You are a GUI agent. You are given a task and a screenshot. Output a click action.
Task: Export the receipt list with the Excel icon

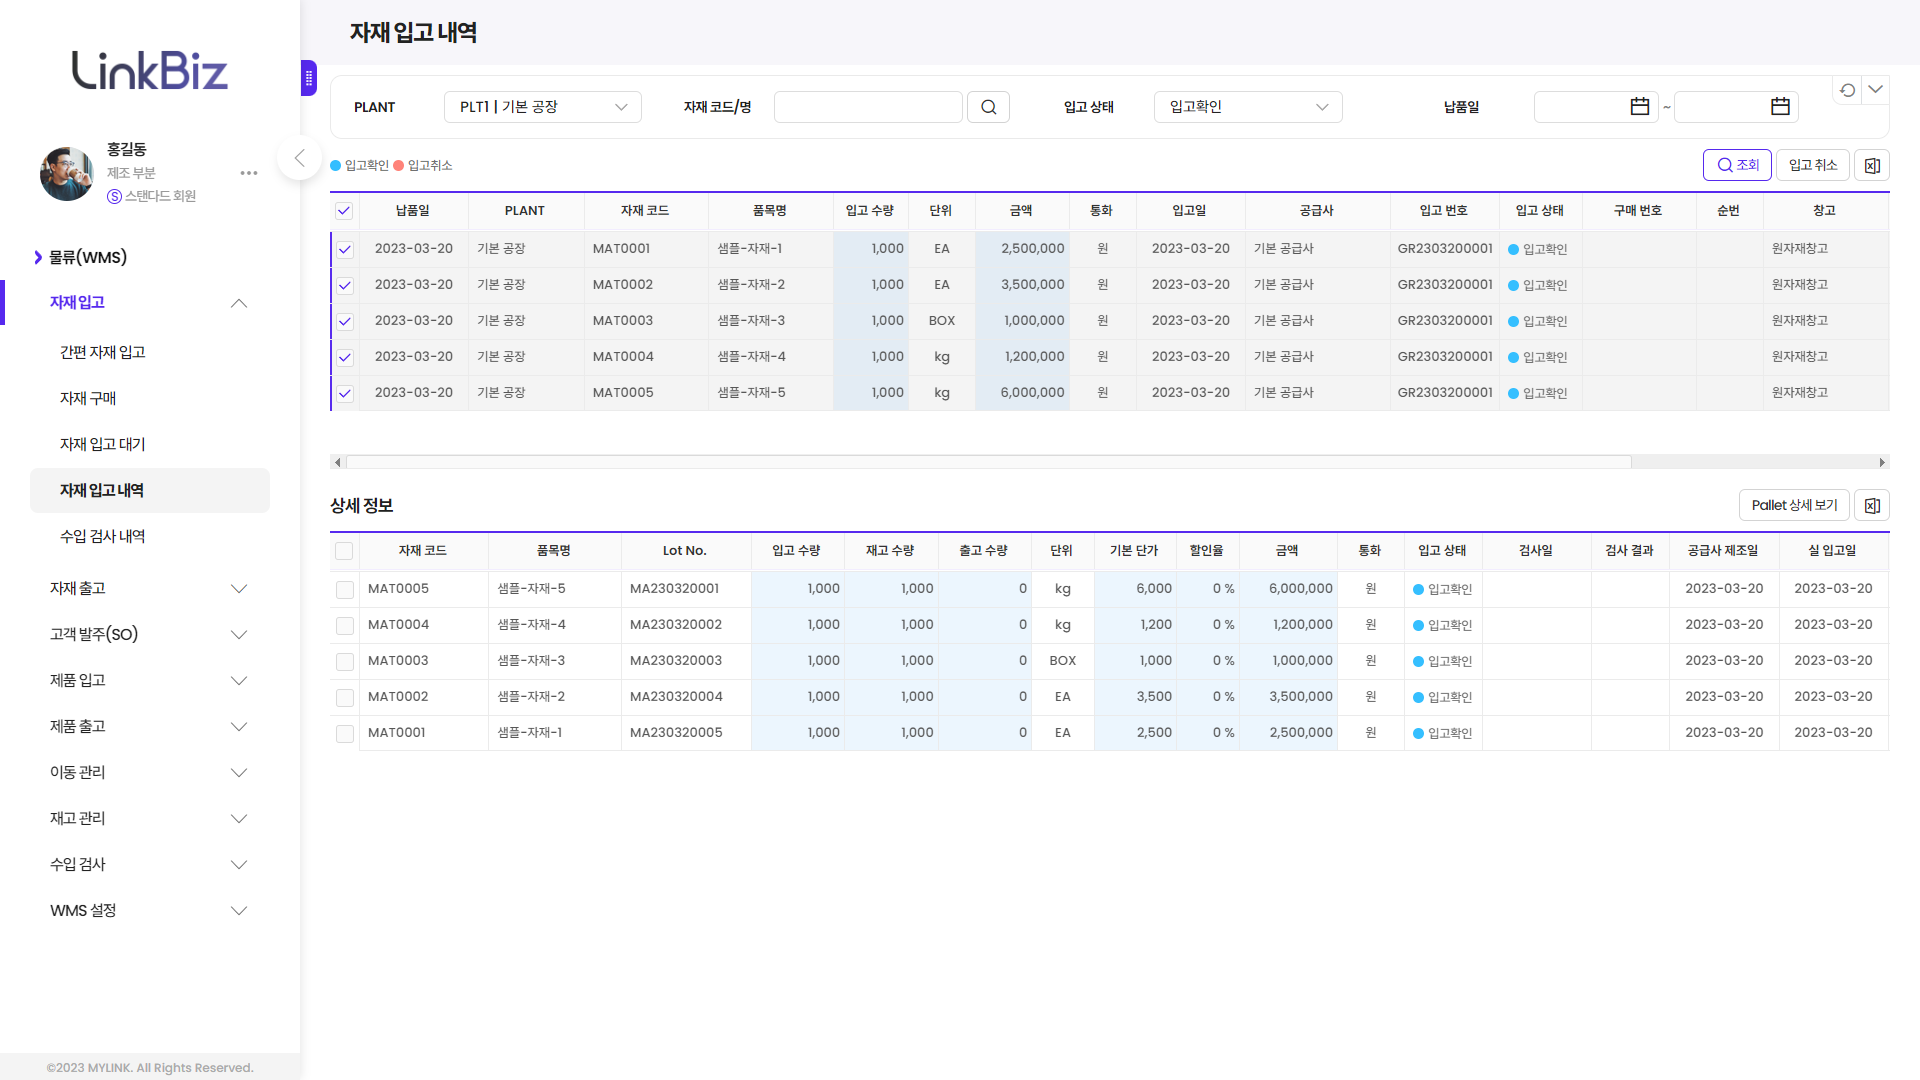[x=1872, y=166]
